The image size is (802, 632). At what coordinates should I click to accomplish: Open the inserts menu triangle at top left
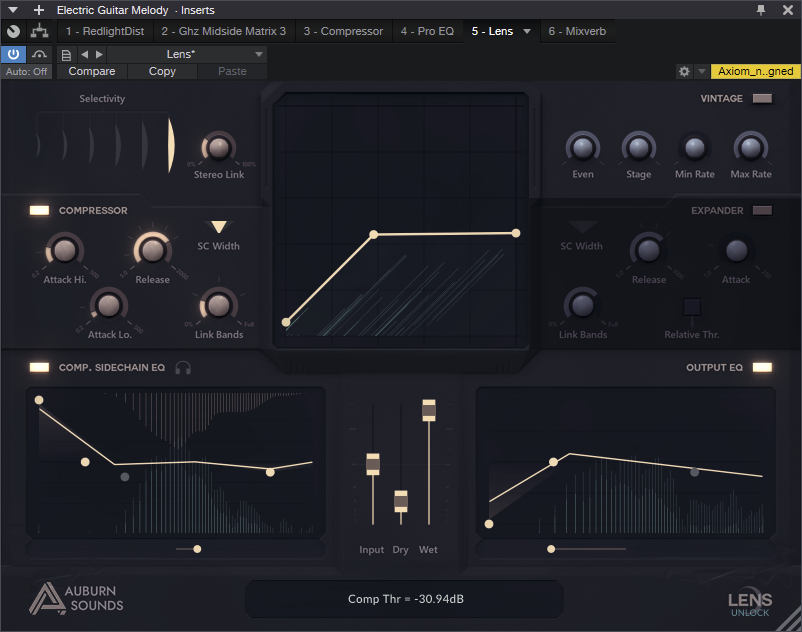click(x=13, y=10)
